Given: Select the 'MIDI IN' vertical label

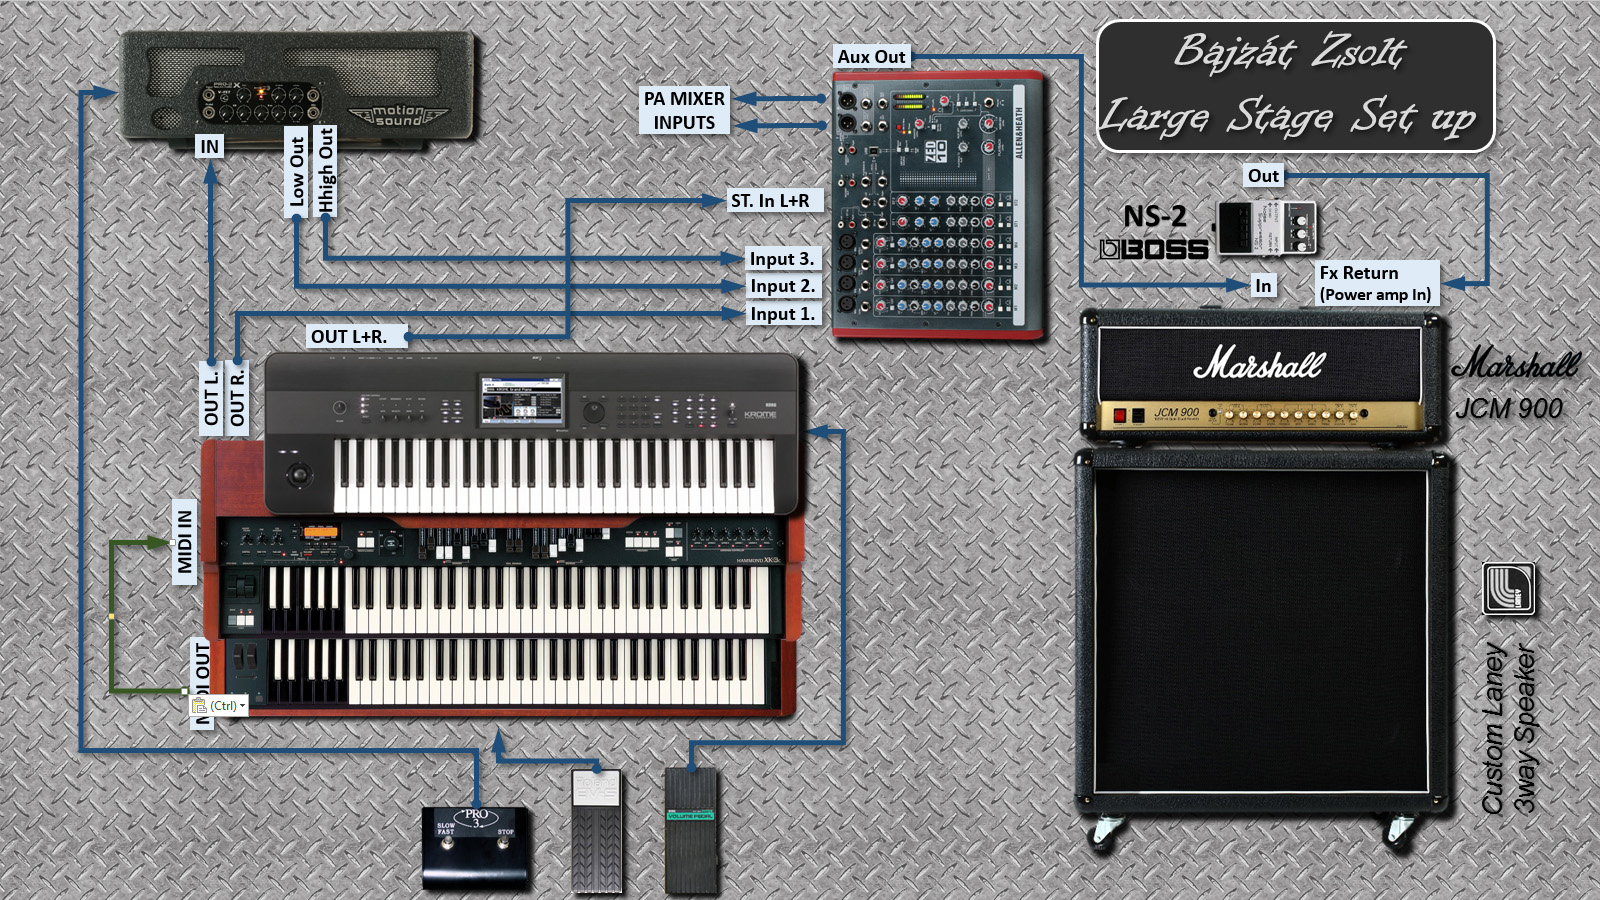Looking at the screenshot, I should pyautogui.click(x=185, y=542).
